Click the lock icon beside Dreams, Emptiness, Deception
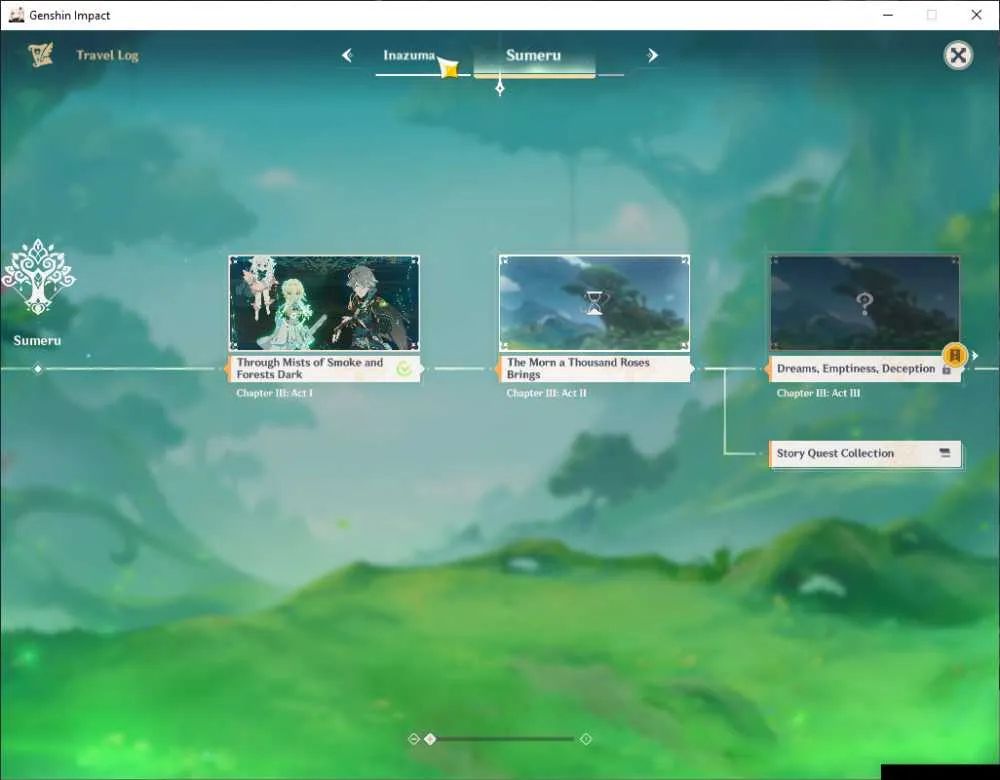 coord(946,369)
